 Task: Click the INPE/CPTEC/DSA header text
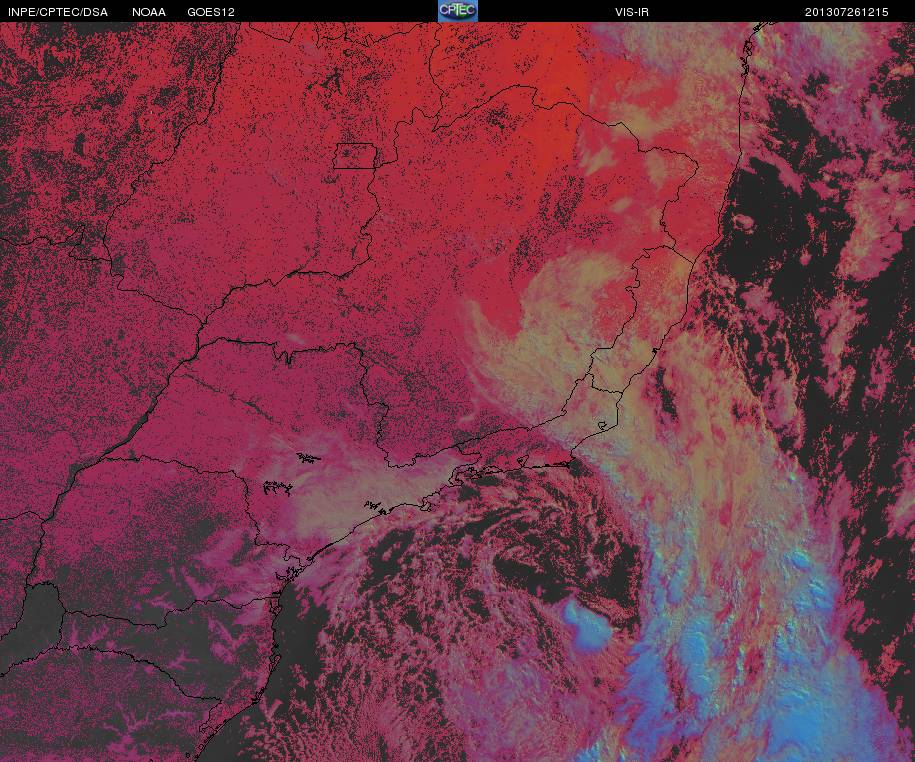(x=58, y=12)
